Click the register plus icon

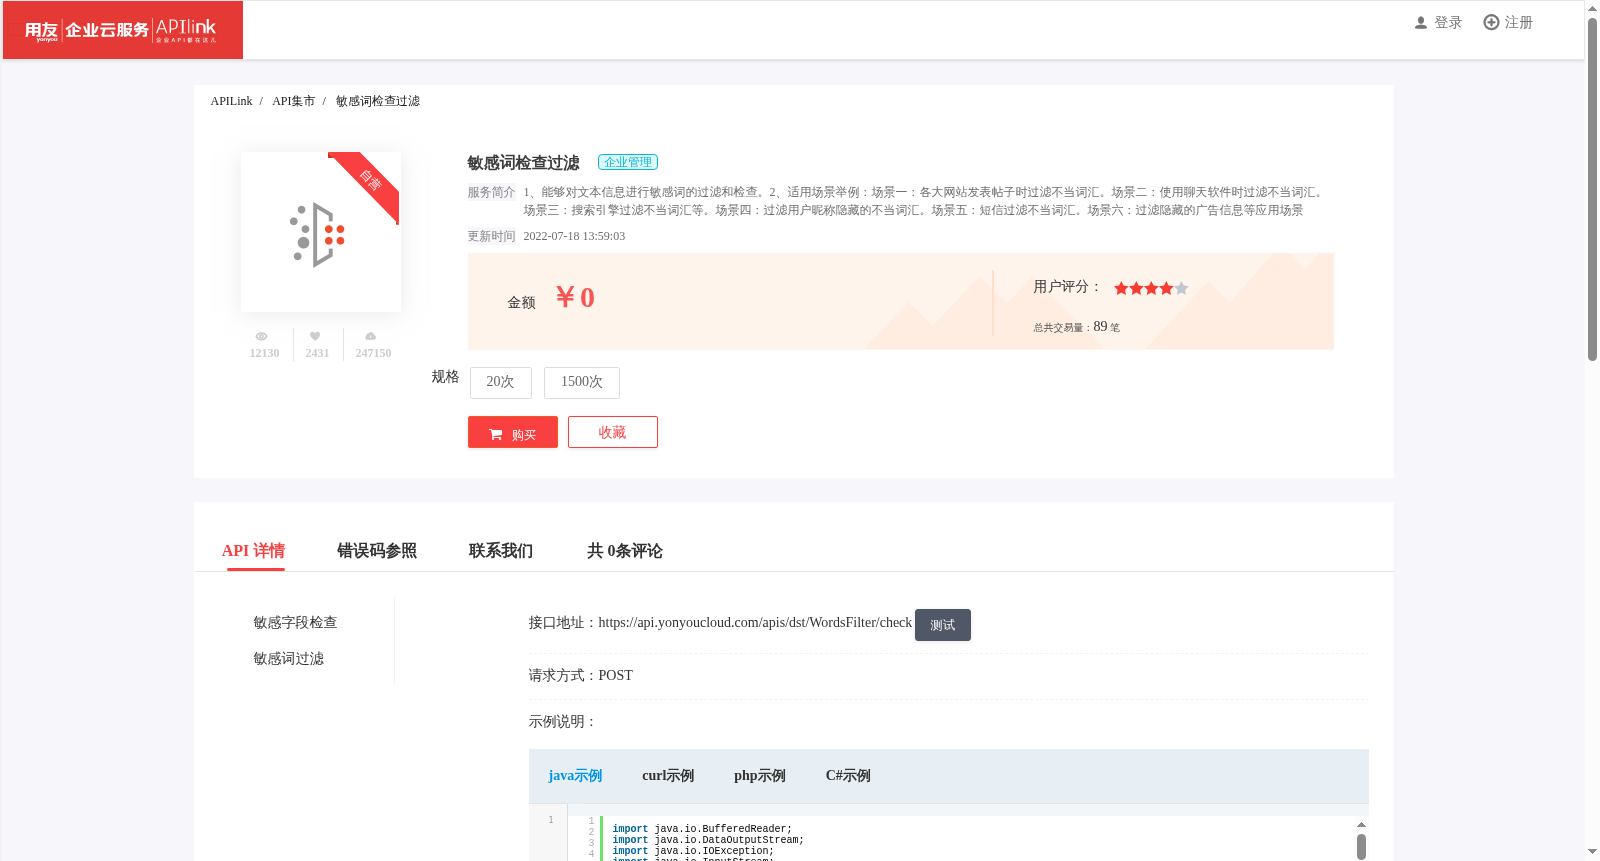pyautogui.click(x=1491, y=23)
